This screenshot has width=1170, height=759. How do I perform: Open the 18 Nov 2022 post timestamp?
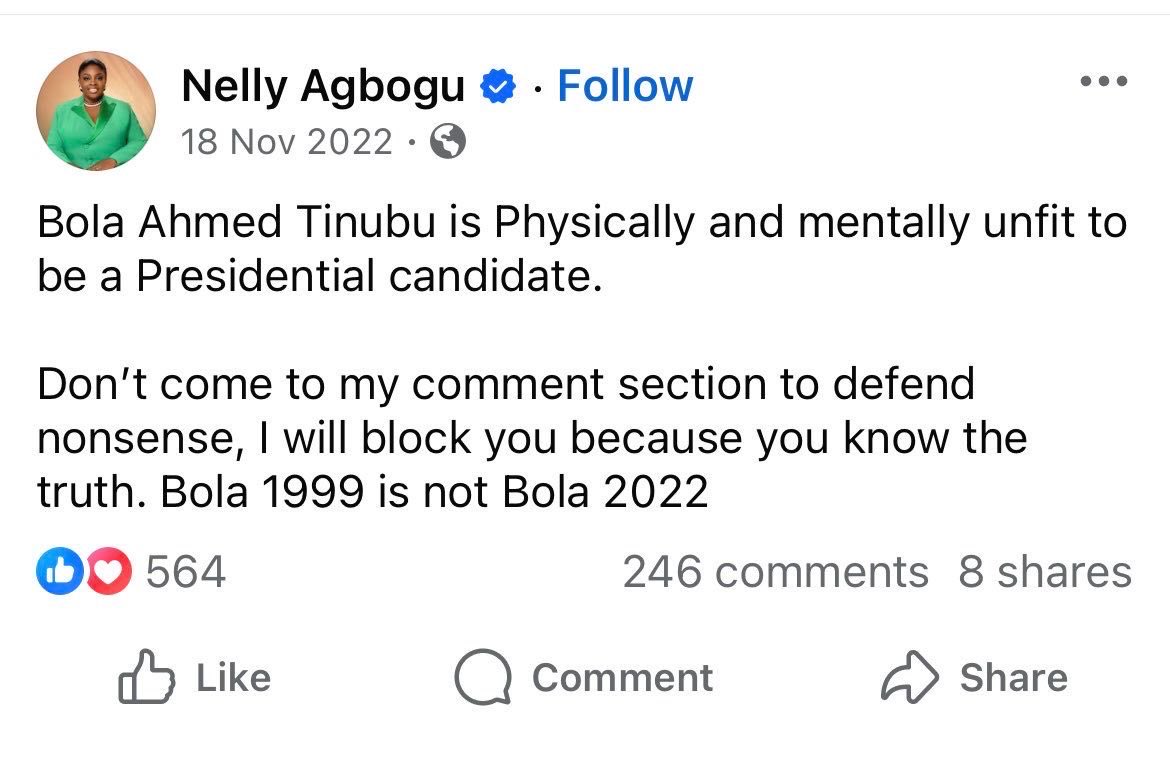click(287, 143)
